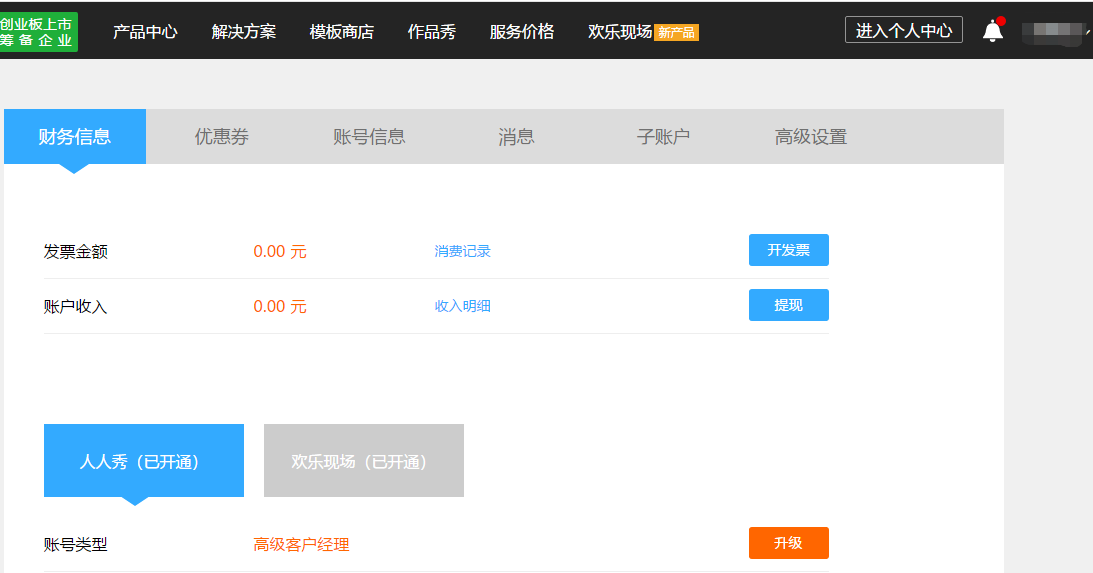
Task: Click 账户收入 value 0.00 元
Action: tap(280, 307)
